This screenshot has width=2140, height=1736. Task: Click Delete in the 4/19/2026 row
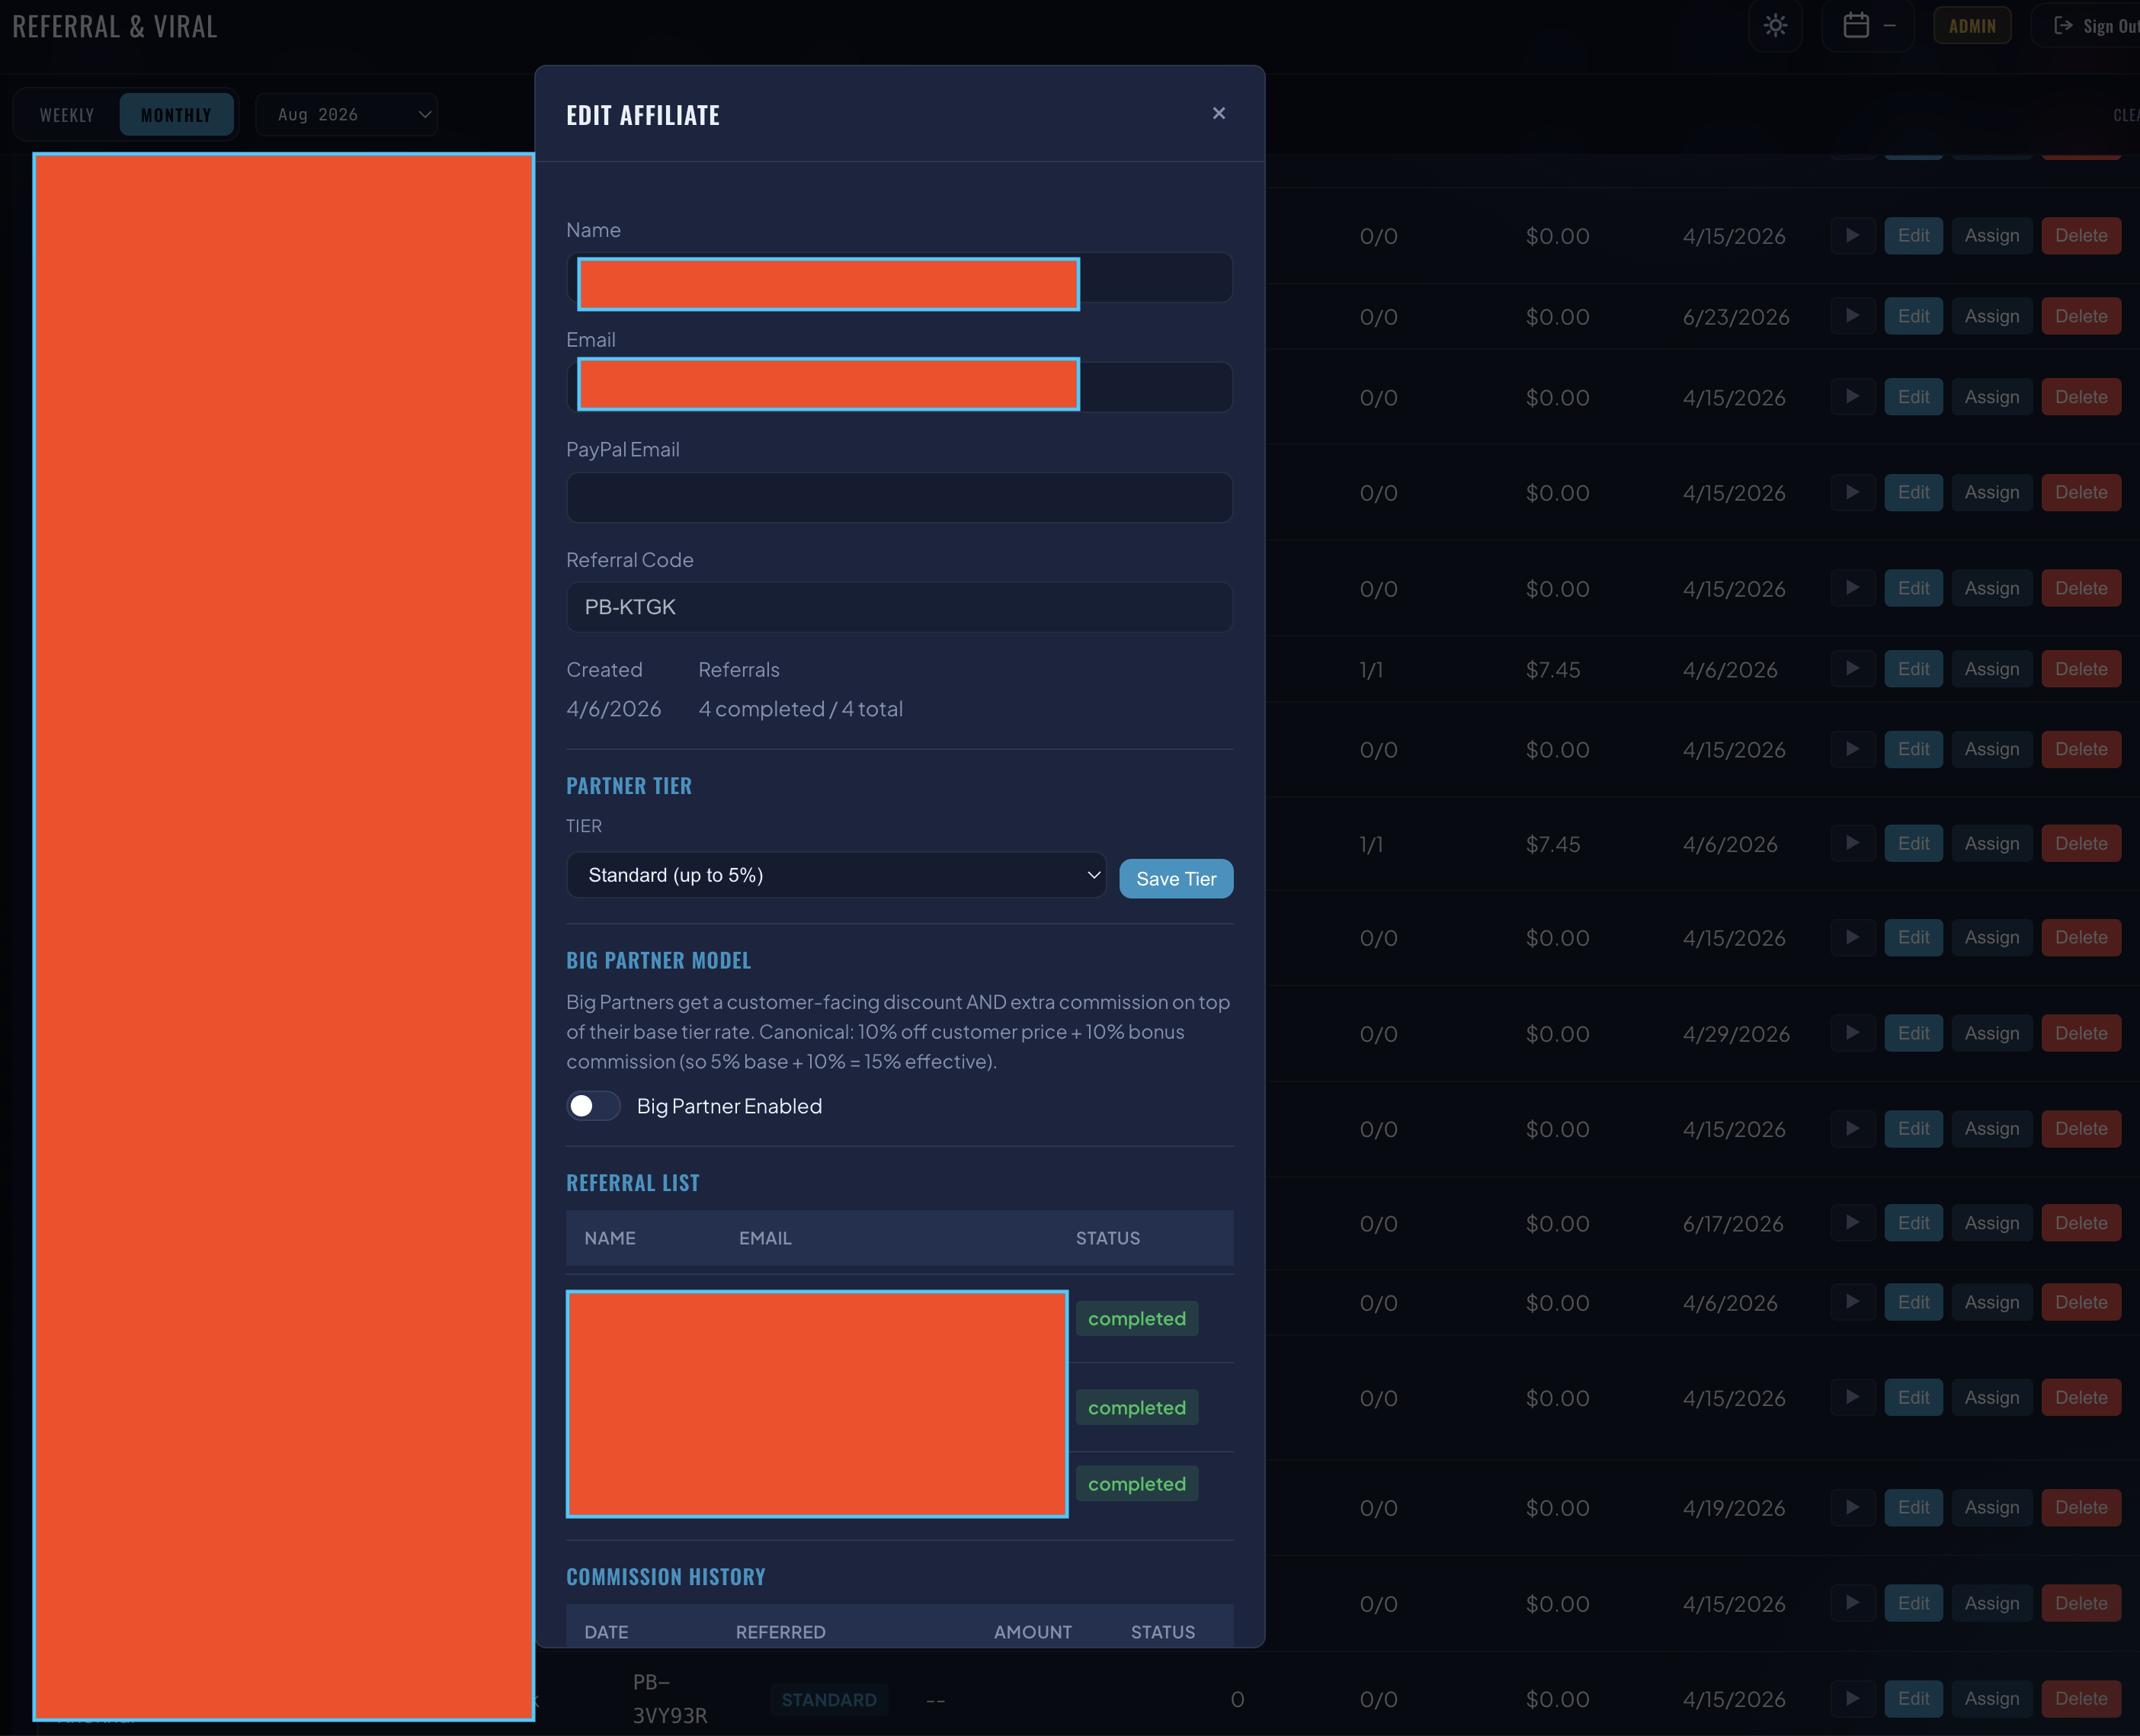[x=2081, y=1507]
